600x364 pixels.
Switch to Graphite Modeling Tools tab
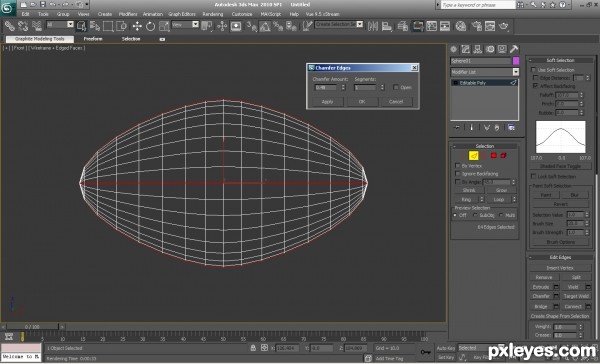click(x=40, y=39)
